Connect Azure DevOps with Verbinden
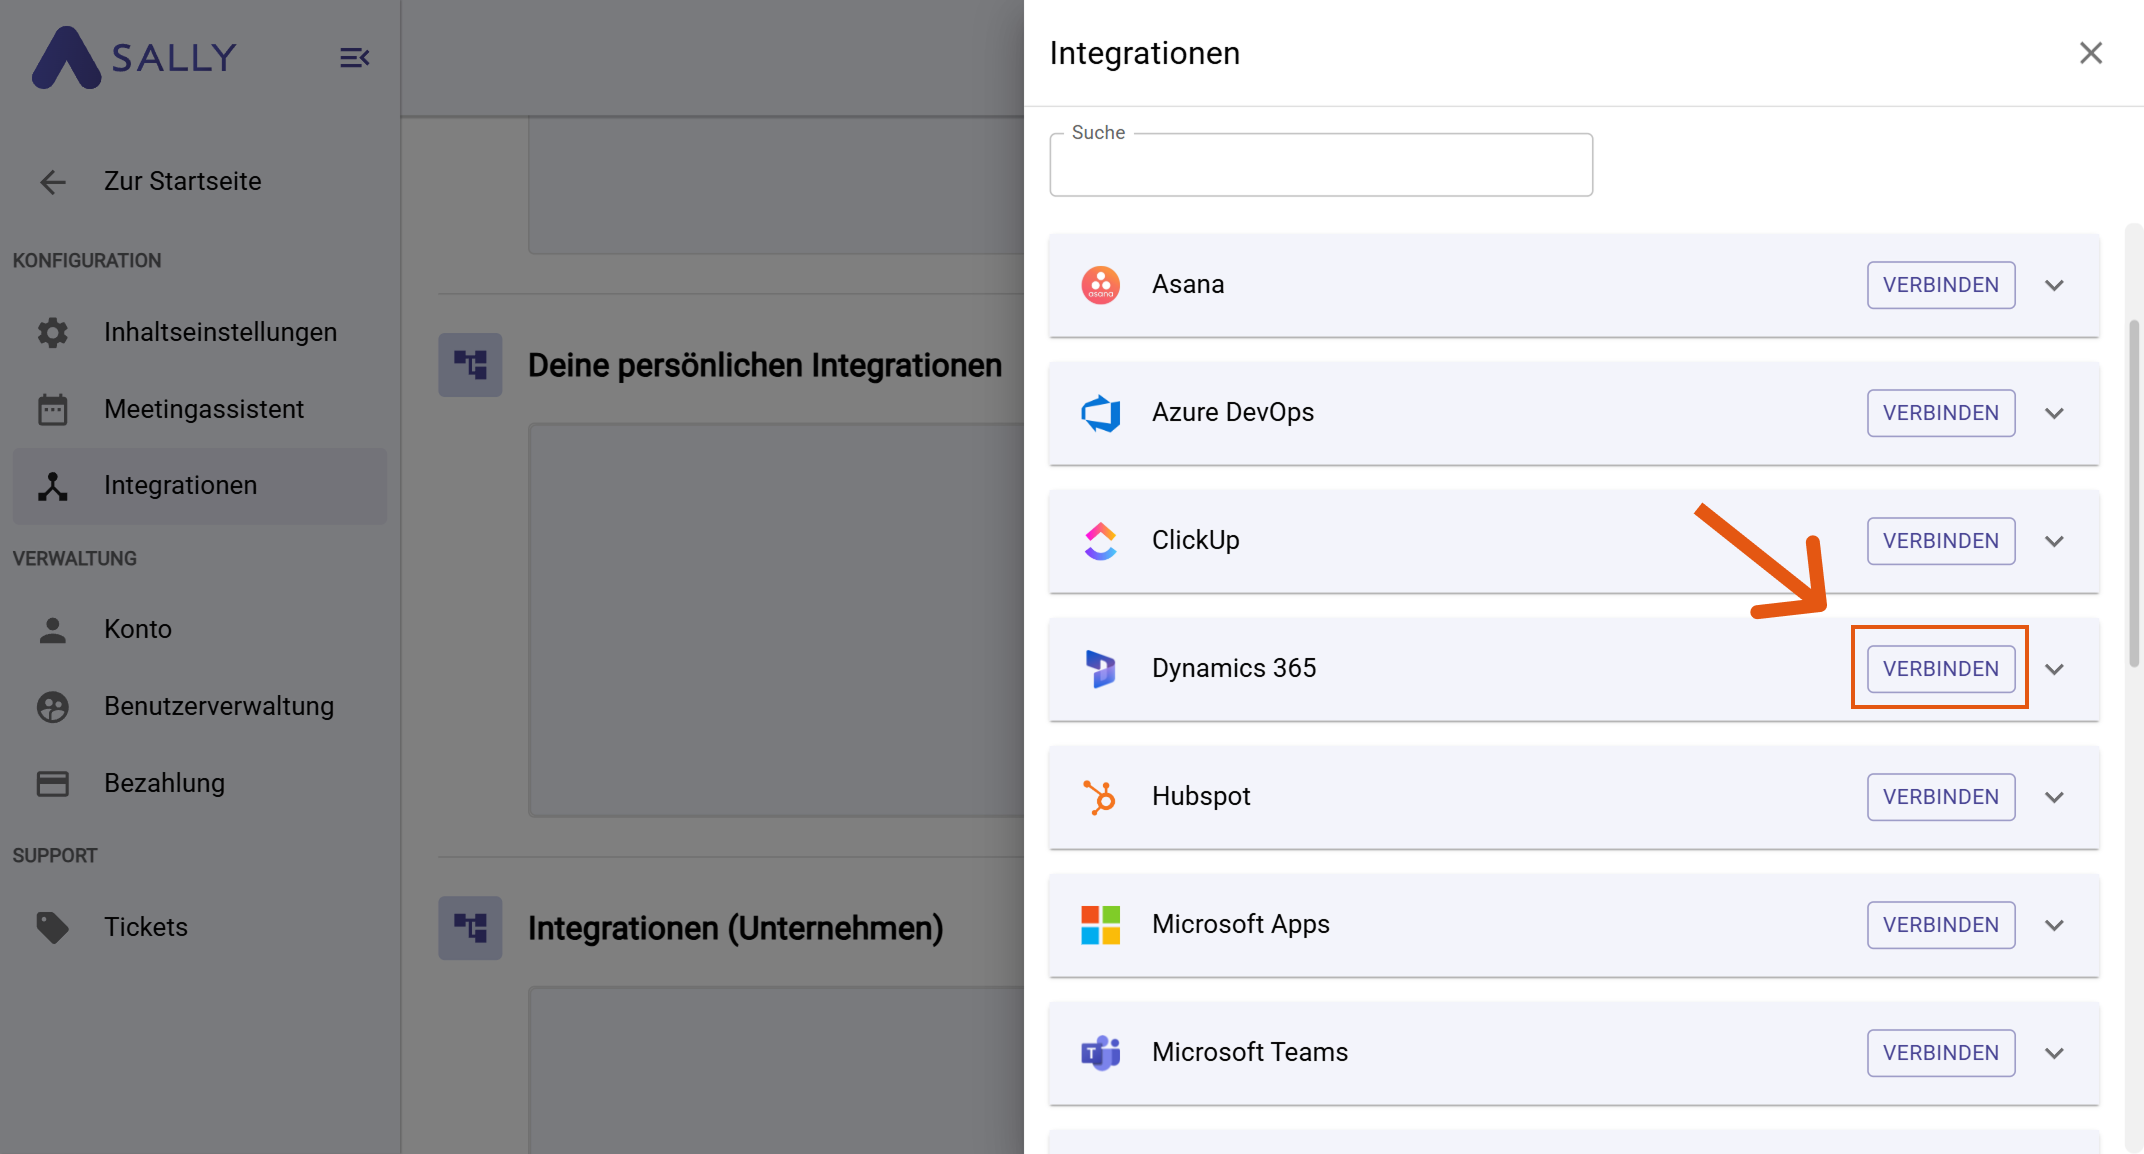Viewport: 2144px width, 1154px height. [1941, 413]
